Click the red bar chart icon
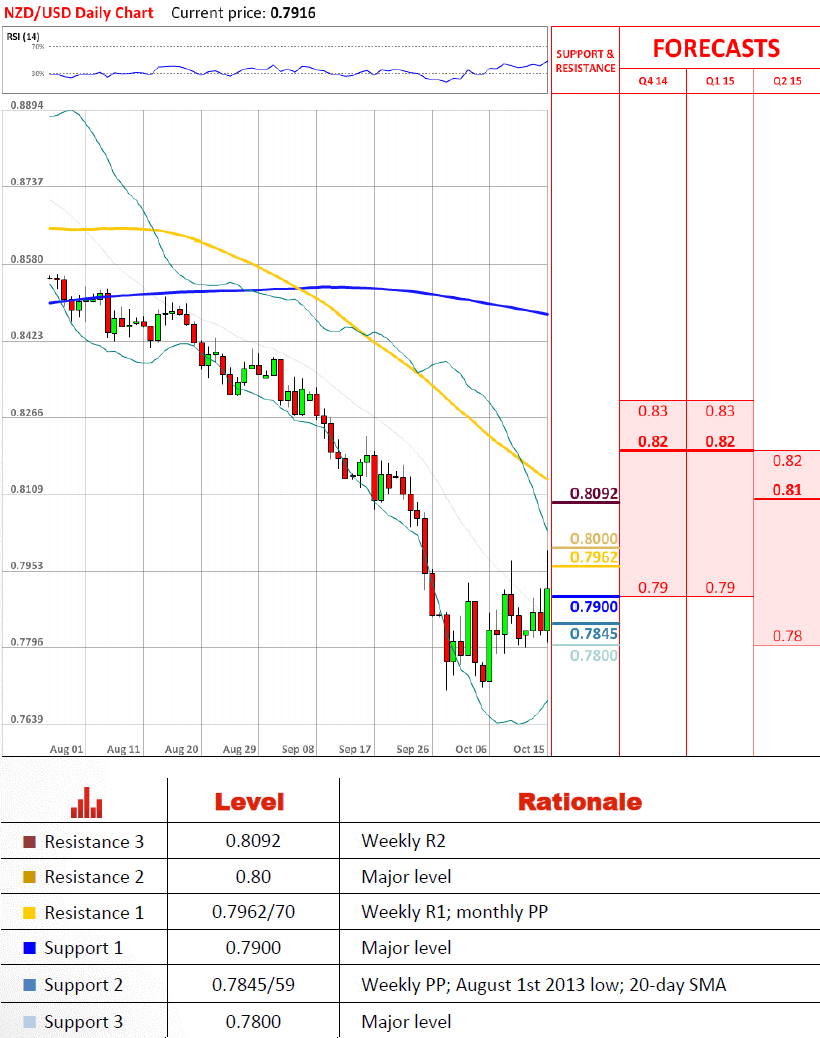The width and height of the screenshot is (820, 1038). pos(87,802)
